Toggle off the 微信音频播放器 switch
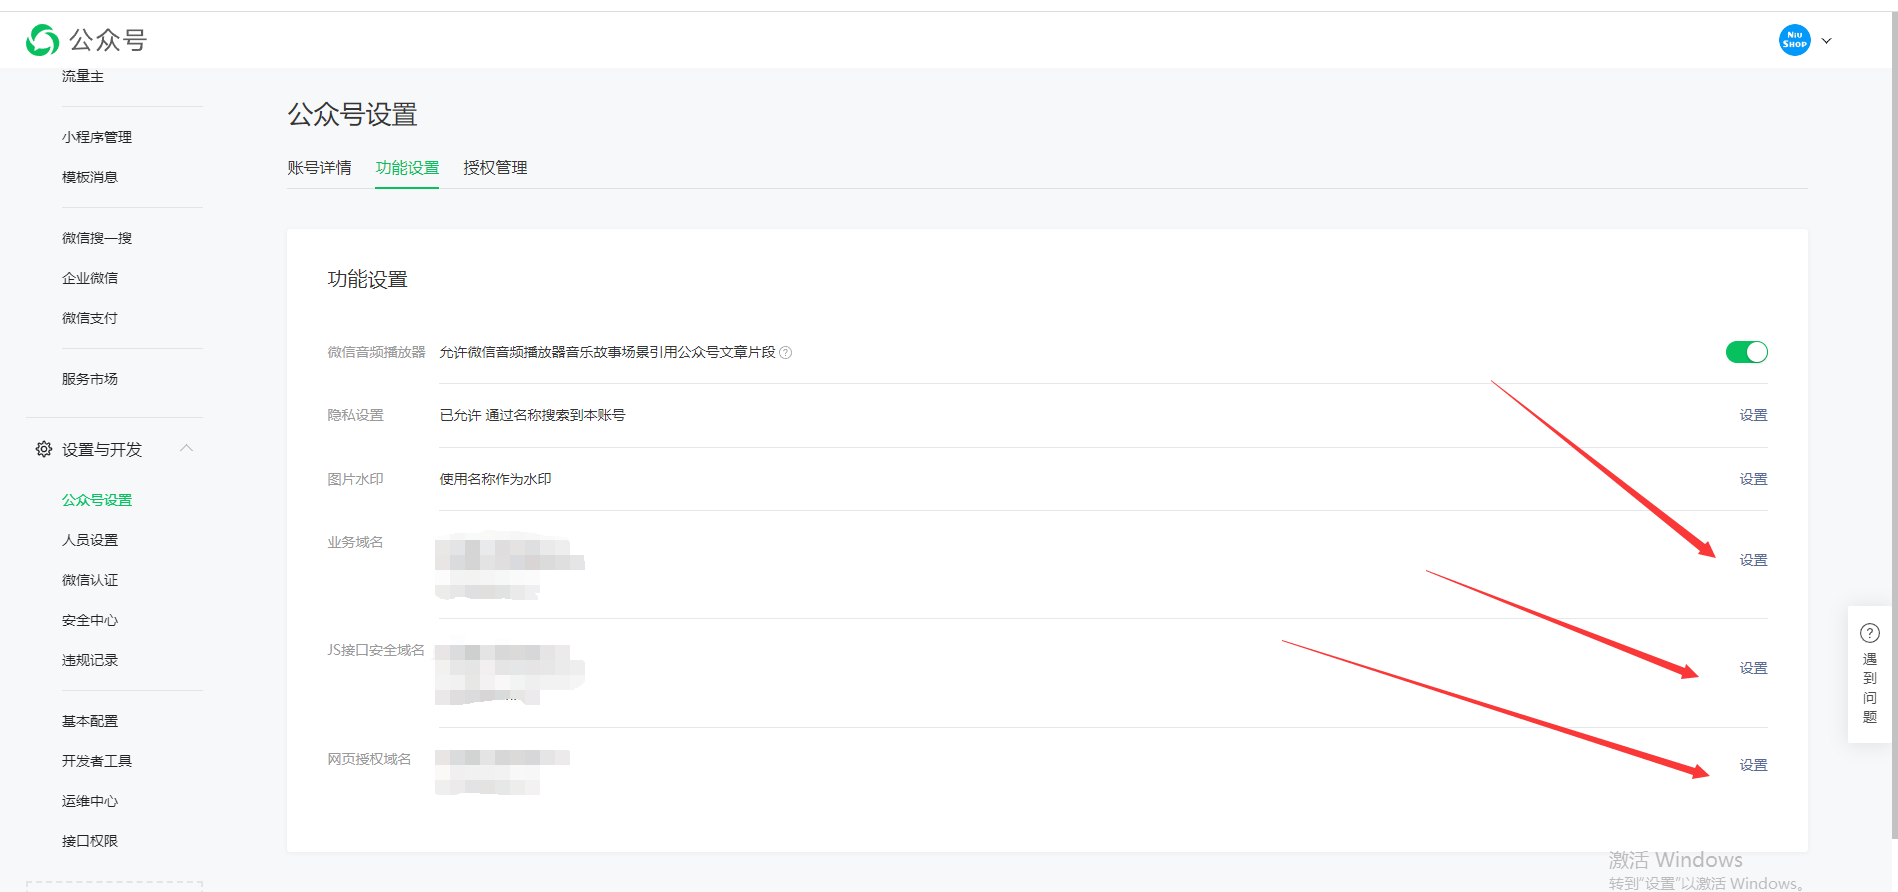Viewport: 1898px width, 892px height. click(1746, 352)
